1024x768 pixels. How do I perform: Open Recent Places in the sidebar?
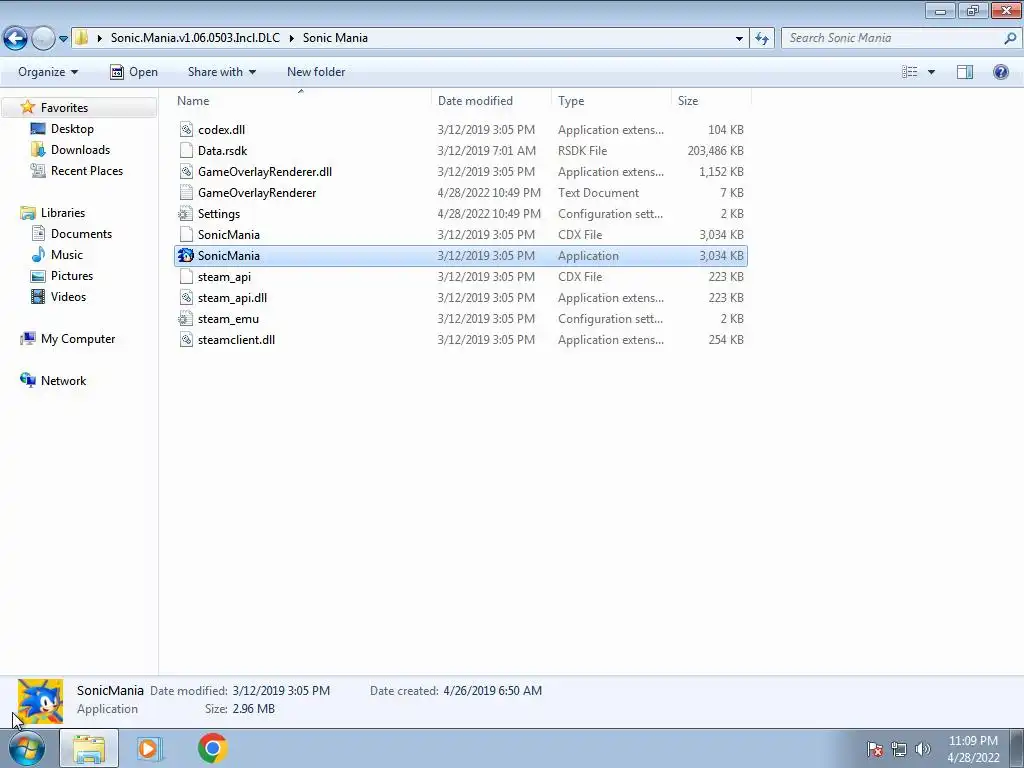point(87,170)
